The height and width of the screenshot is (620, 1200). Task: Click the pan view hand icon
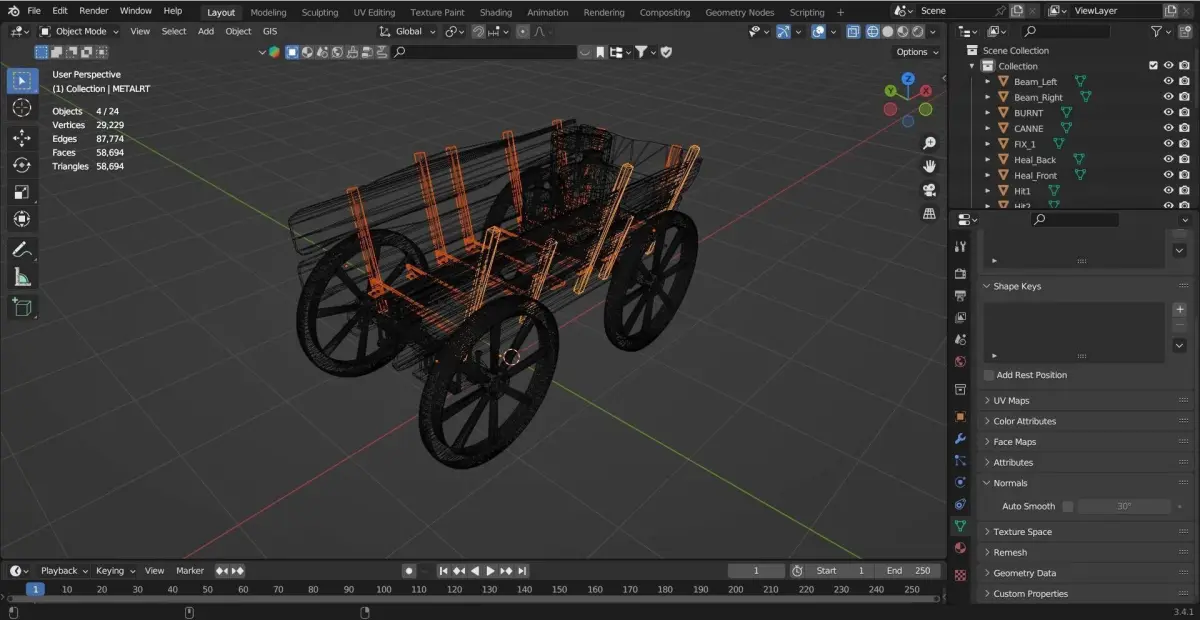click(x=929, y=166)
